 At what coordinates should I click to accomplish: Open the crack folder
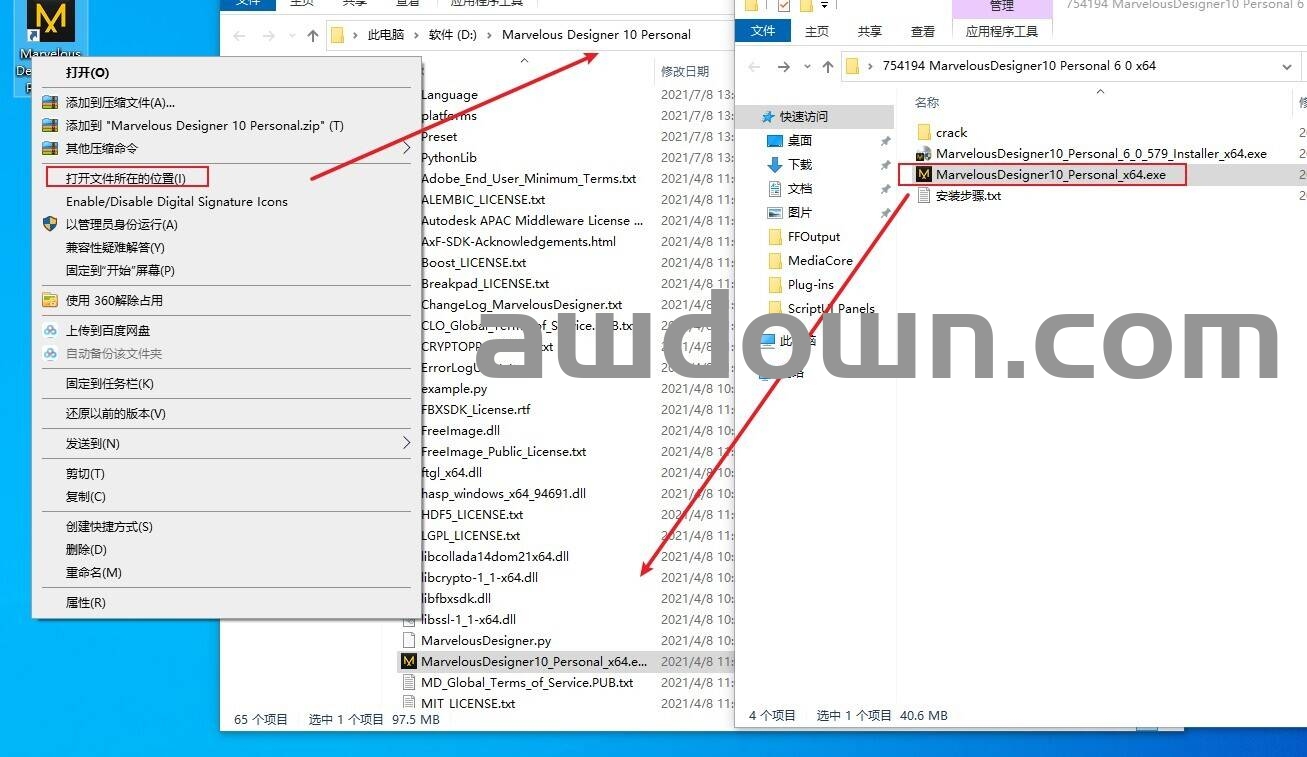click(x=950, y=133)
